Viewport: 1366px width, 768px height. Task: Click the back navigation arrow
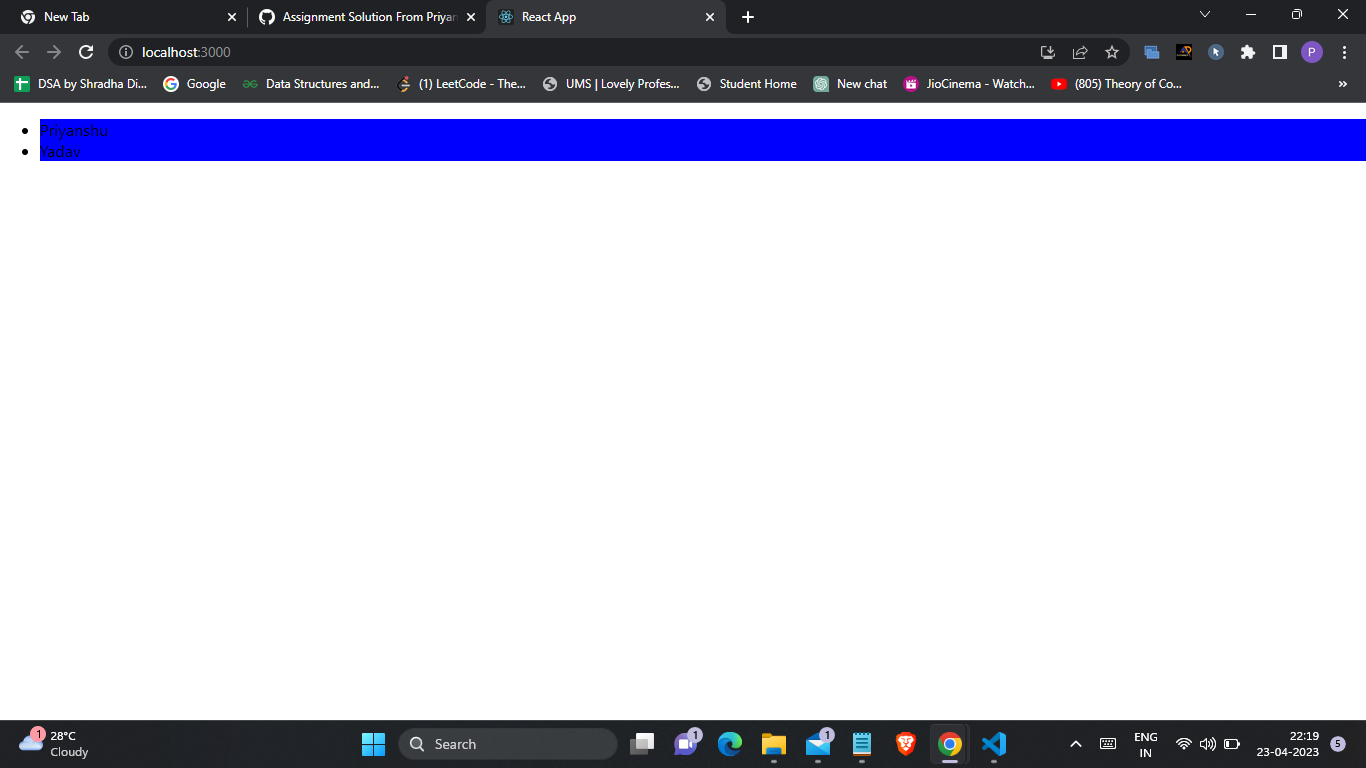pyautogui.click(x=21, y=52)
